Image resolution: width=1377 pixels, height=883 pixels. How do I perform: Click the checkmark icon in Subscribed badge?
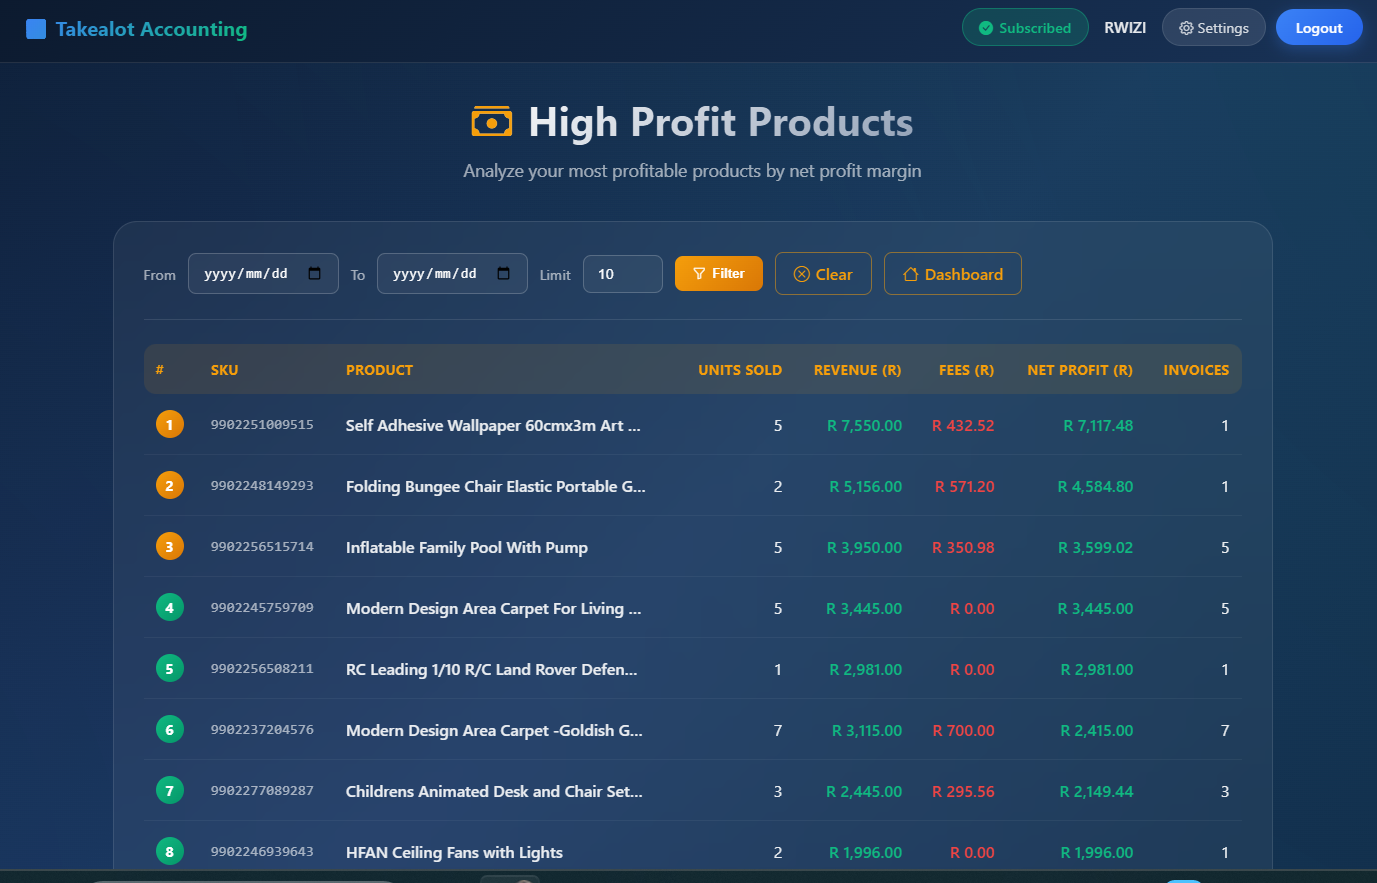(x=988, y=27)
